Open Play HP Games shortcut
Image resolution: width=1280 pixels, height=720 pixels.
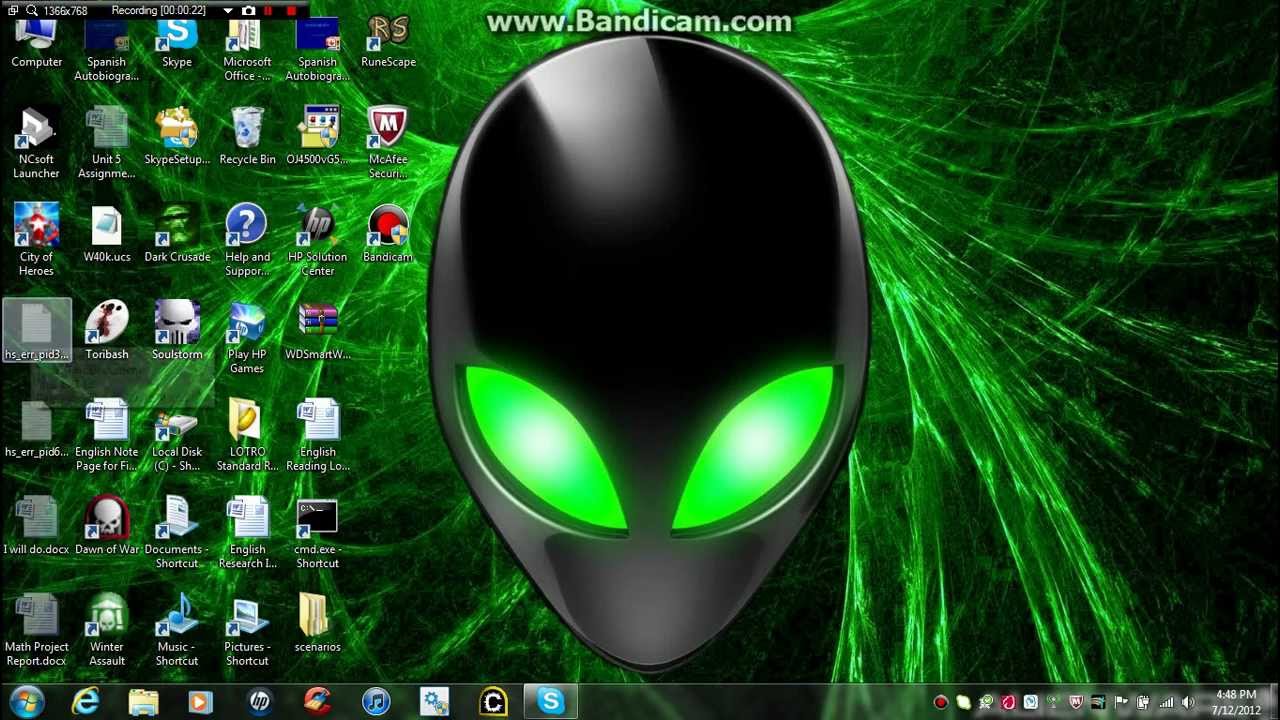[247, 338]
